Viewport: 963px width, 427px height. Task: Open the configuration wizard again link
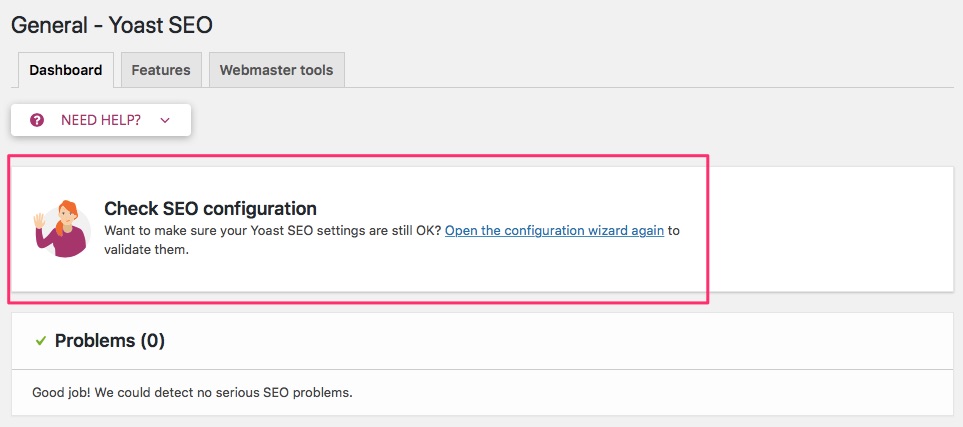554,231
